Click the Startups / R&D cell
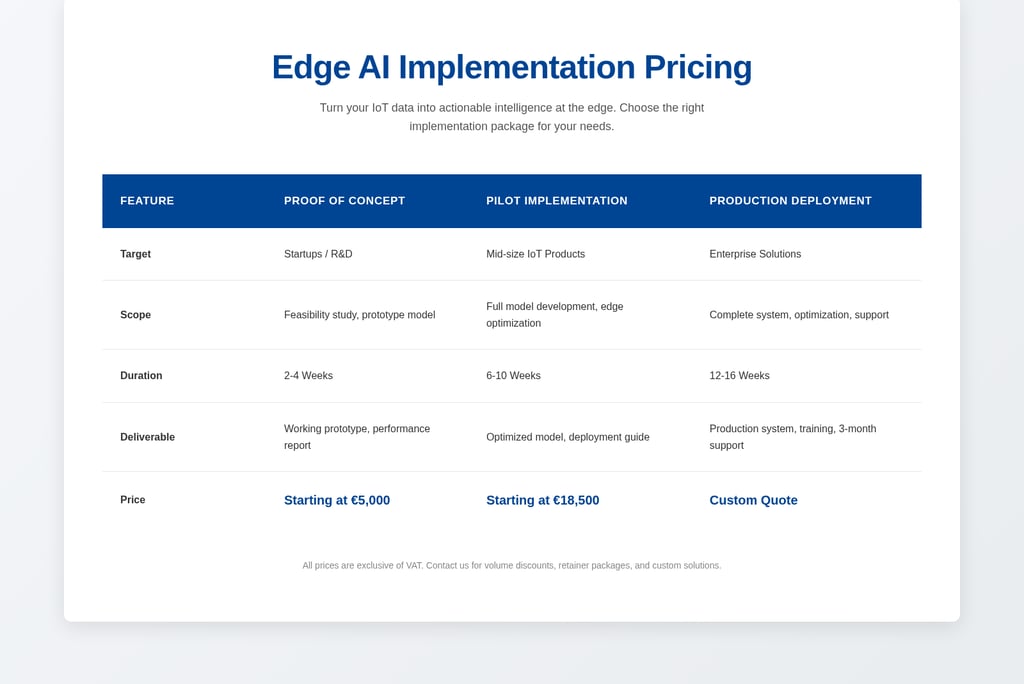 (318, 254)
